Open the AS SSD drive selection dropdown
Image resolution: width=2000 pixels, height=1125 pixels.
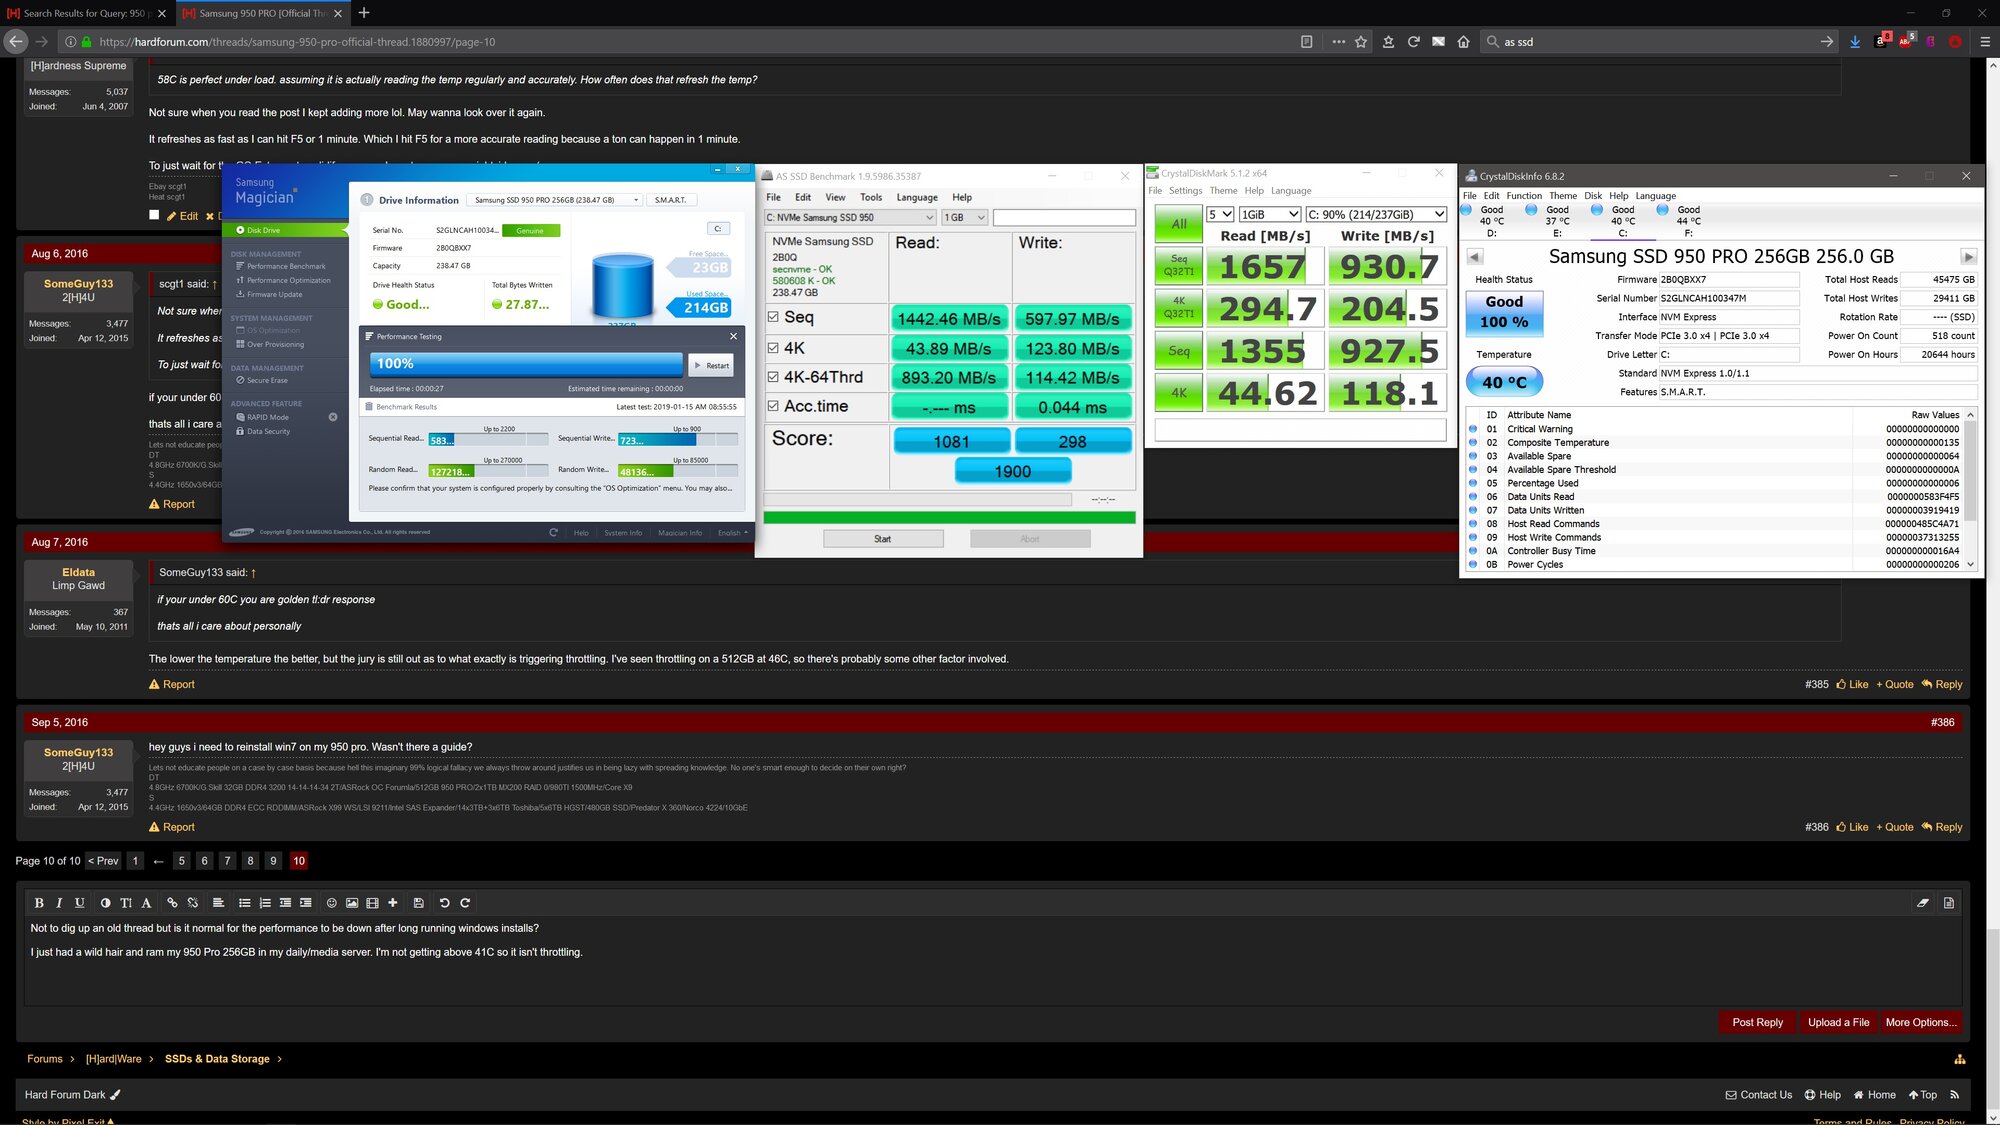(850, 217)
